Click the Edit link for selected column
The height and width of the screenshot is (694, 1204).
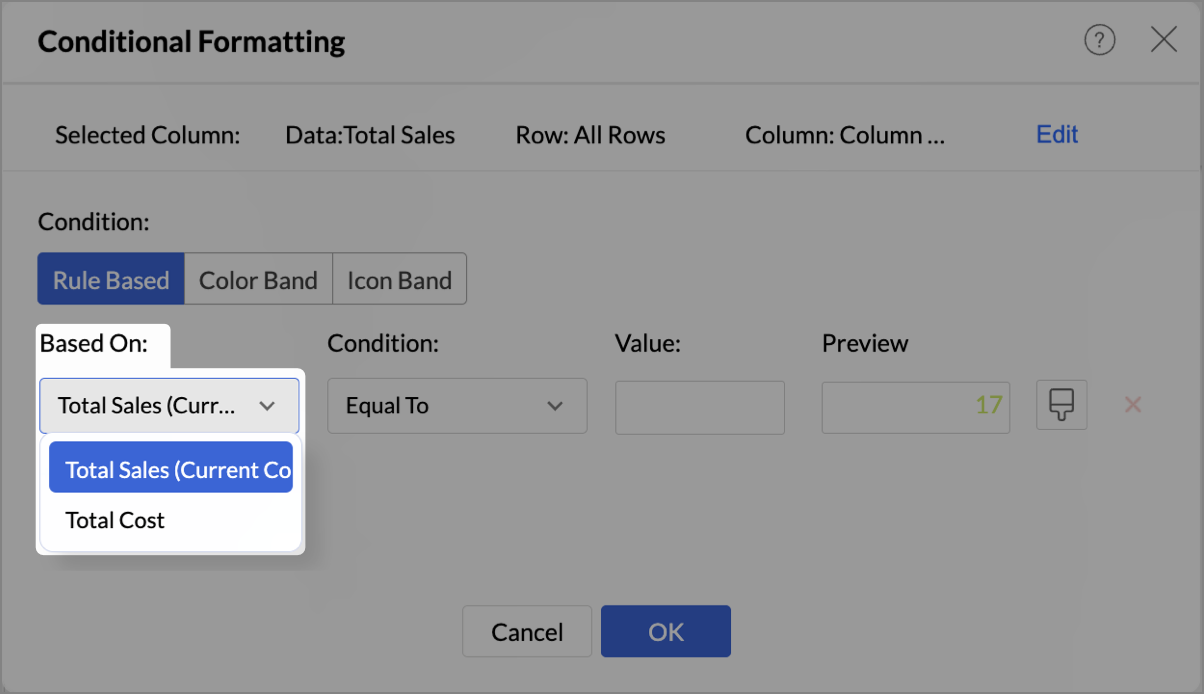click(x=1057, y=135)
